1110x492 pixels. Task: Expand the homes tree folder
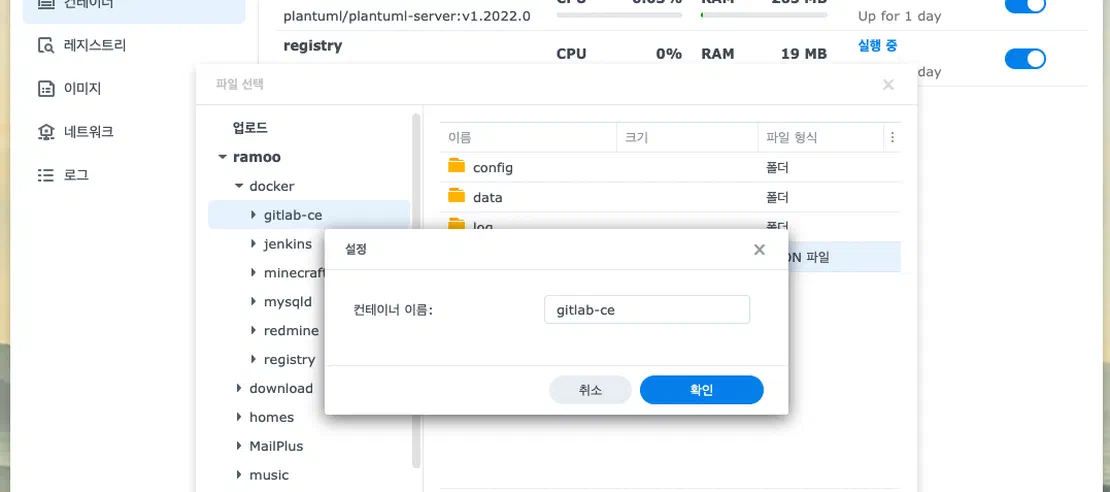pyautogui.click(x=239, y=417)
